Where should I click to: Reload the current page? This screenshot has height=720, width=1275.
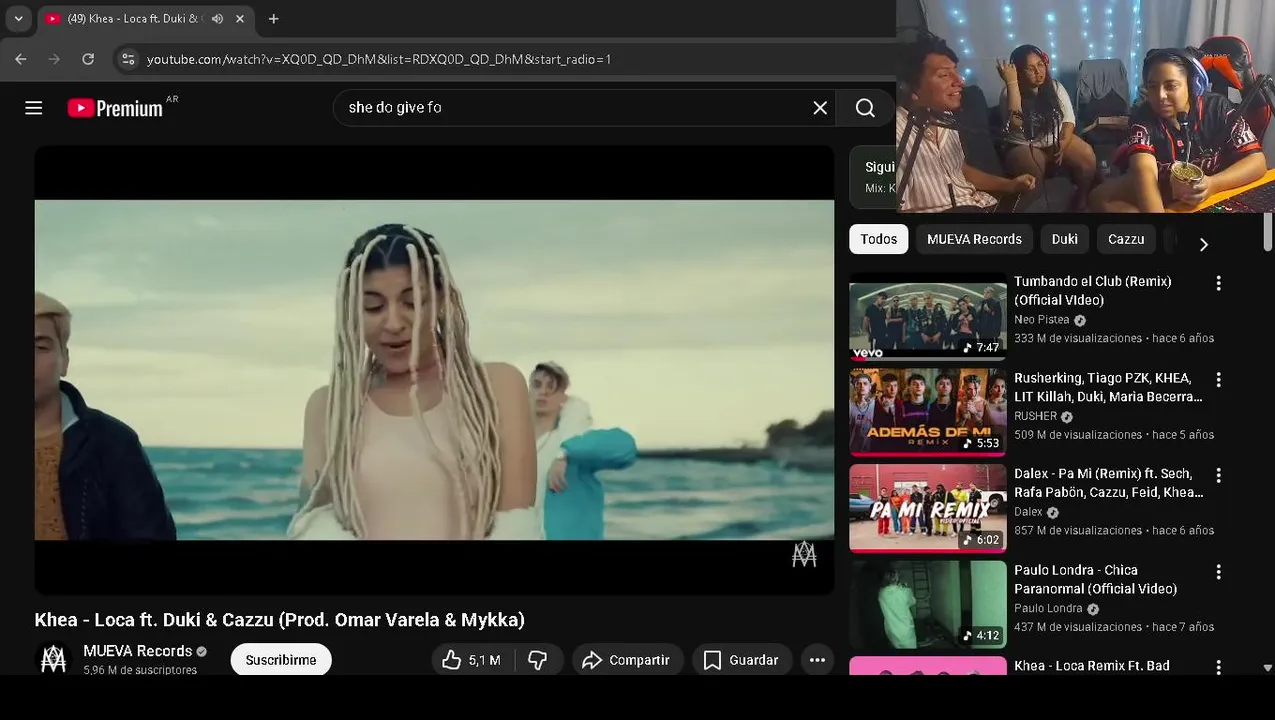click(x=88, y=59)
